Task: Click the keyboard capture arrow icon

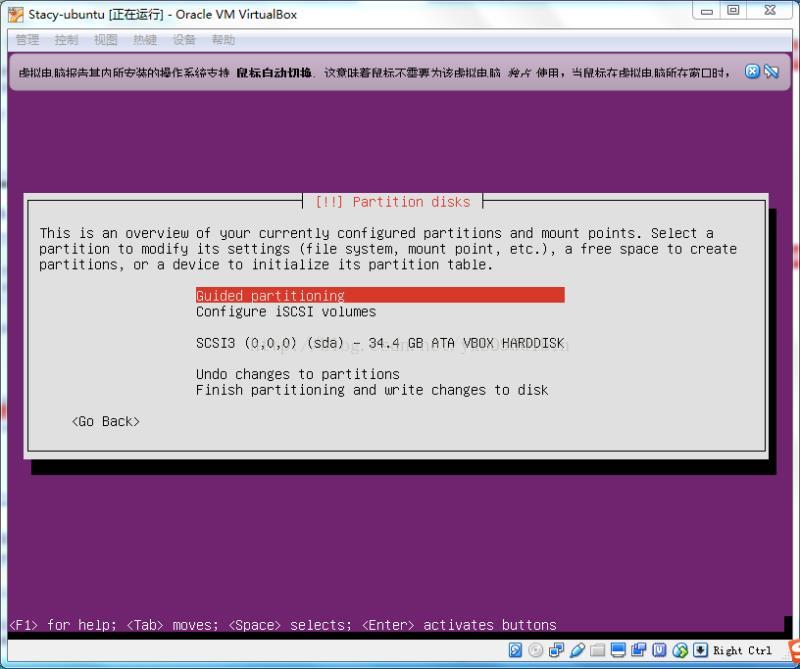Action: click(x=701, y=650)
